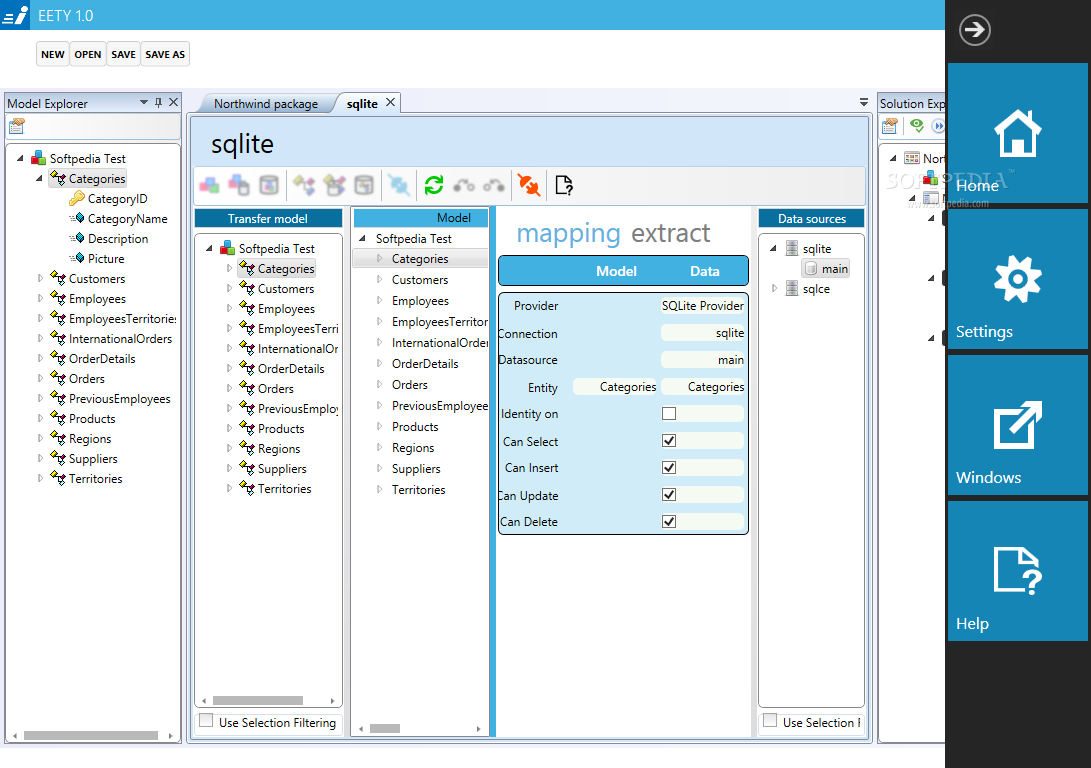Uncheck the Can Update checkbox
This screenshot has height=768, width=1091.
pyautogui.click(x=669, y=495)
